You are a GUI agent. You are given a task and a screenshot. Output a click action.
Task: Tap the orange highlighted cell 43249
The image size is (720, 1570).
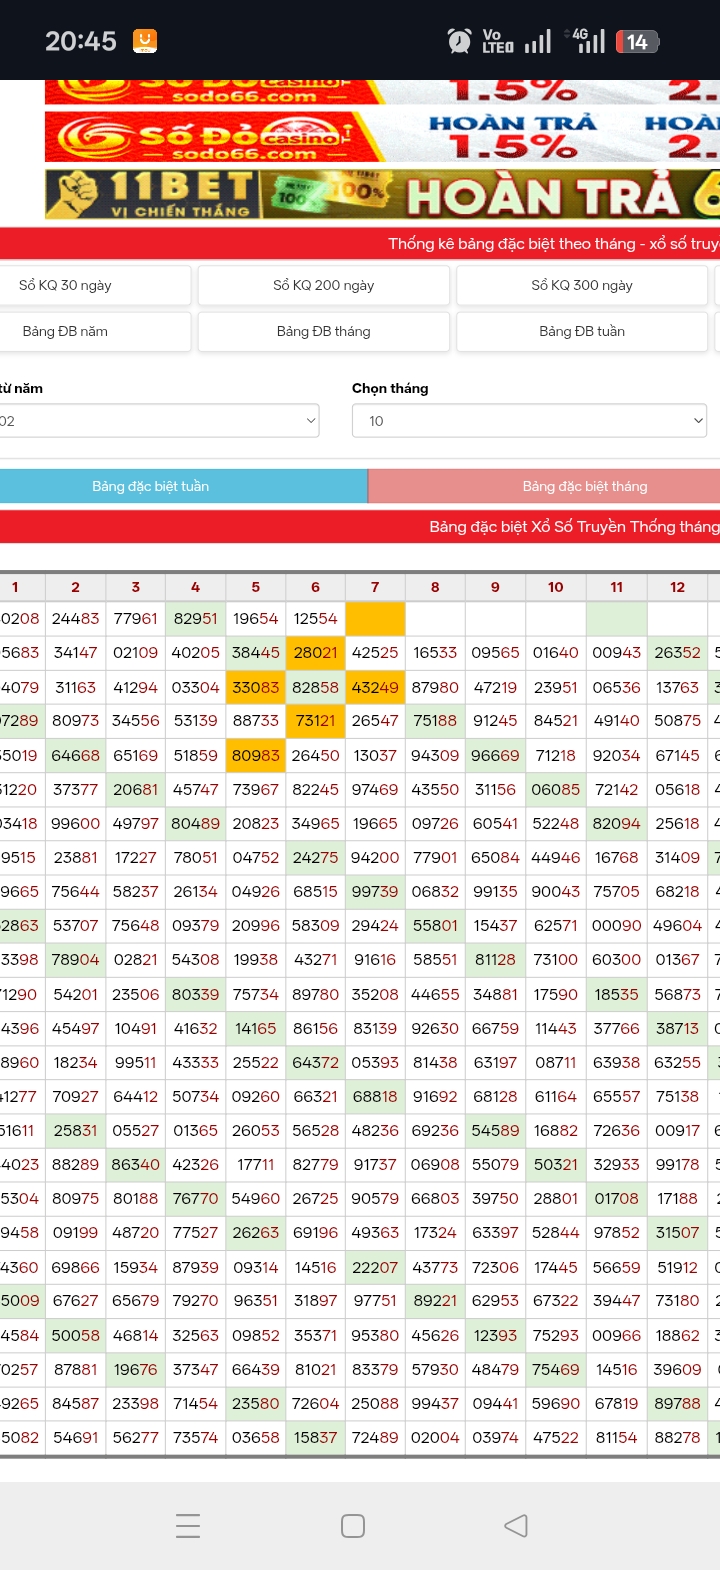(x=375, y=687)
